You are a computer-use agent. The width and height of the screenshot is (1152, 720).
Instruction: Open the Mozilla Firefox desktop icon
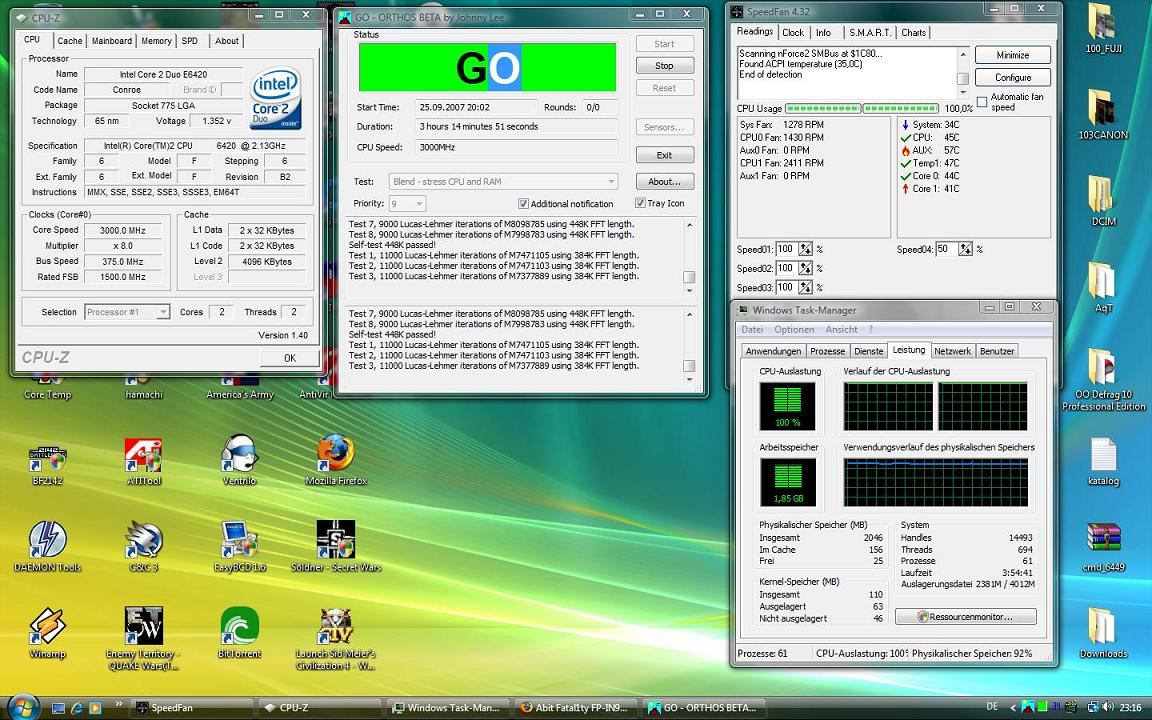click(335, 455)
